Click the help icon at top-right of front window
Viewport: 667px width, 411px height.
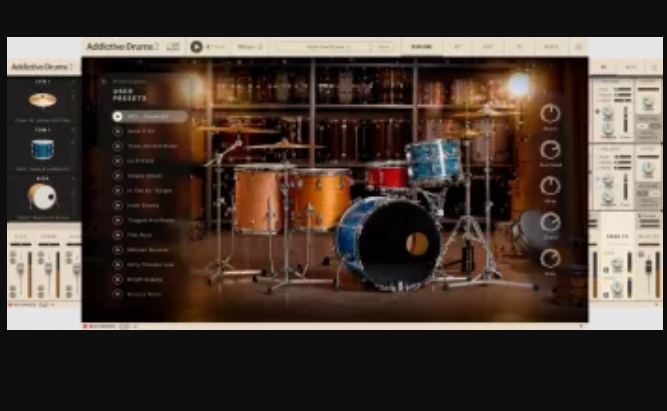[x=579, y=47]
